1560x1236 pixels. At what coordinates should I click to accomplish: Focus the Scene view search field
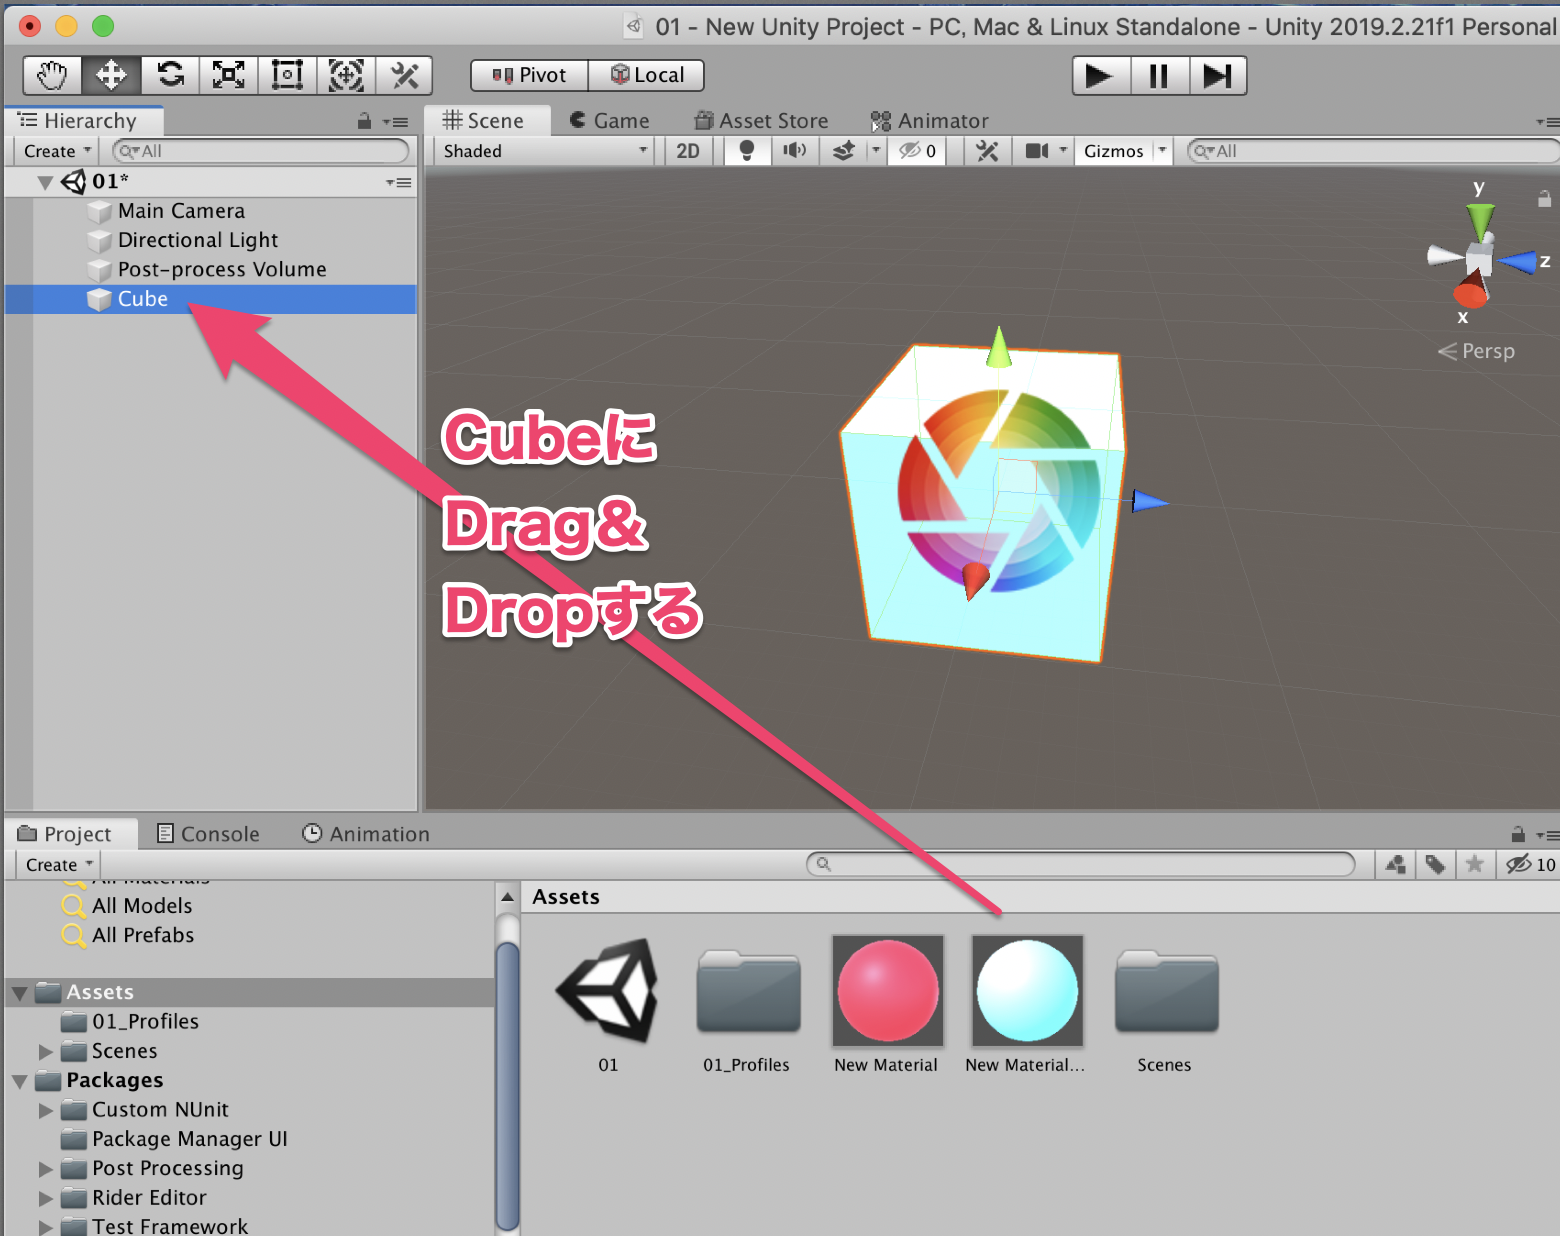[1372, 151]
